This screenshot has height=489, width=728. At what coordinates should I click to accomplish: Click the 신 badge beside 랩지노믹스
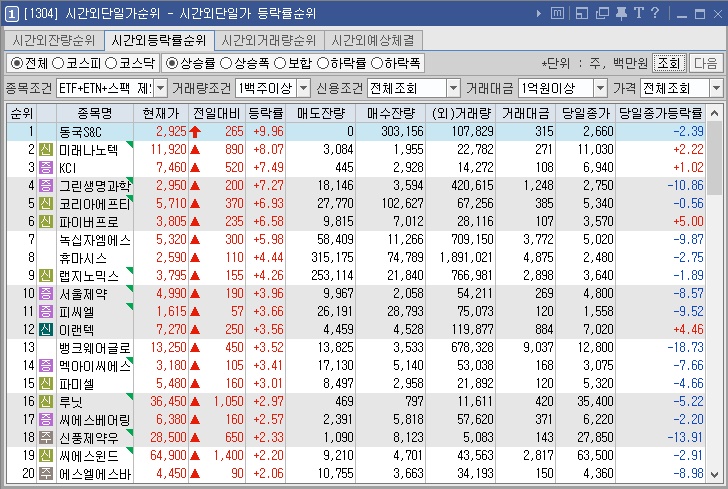[46, 275]
